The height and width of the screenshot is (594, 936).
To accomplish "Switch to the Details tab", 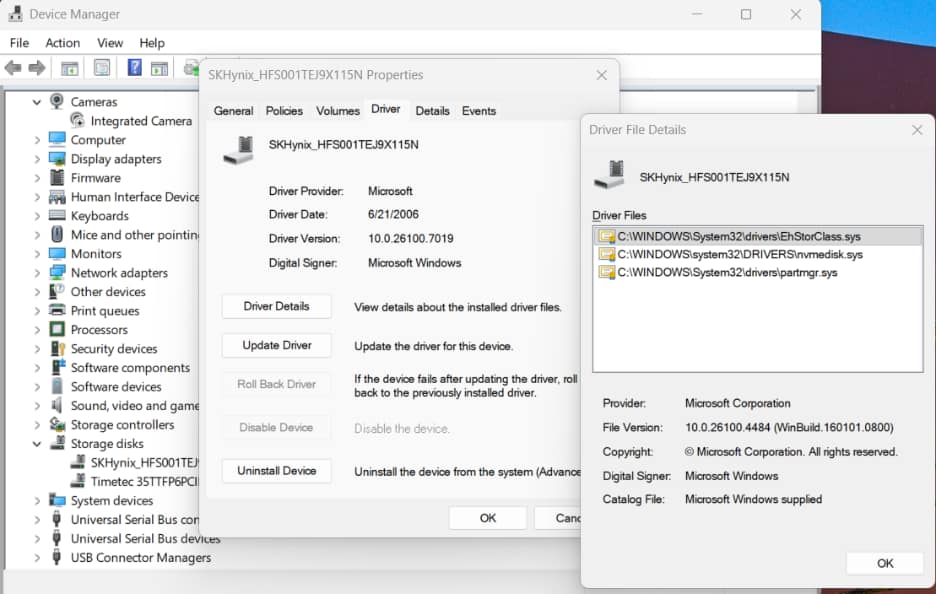I will (x=432, y=111).
